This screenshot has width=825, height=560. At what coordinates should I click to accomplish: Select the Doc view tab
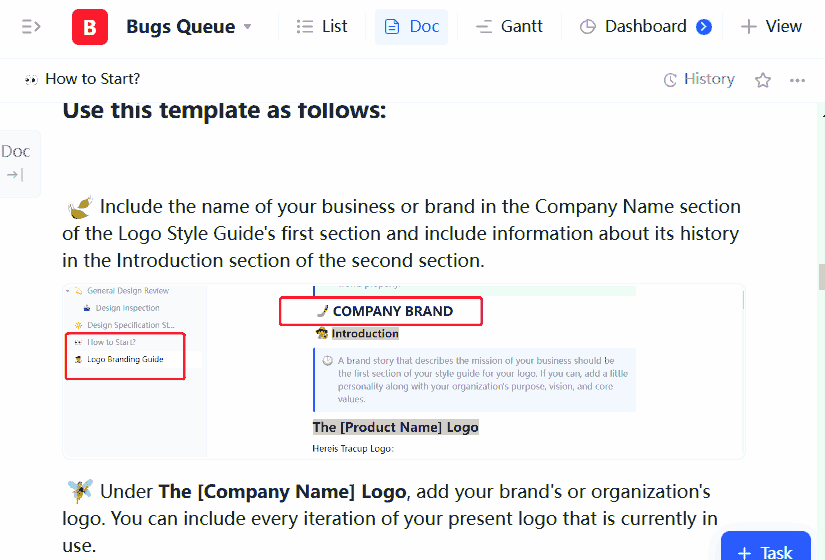pos(411,27)
